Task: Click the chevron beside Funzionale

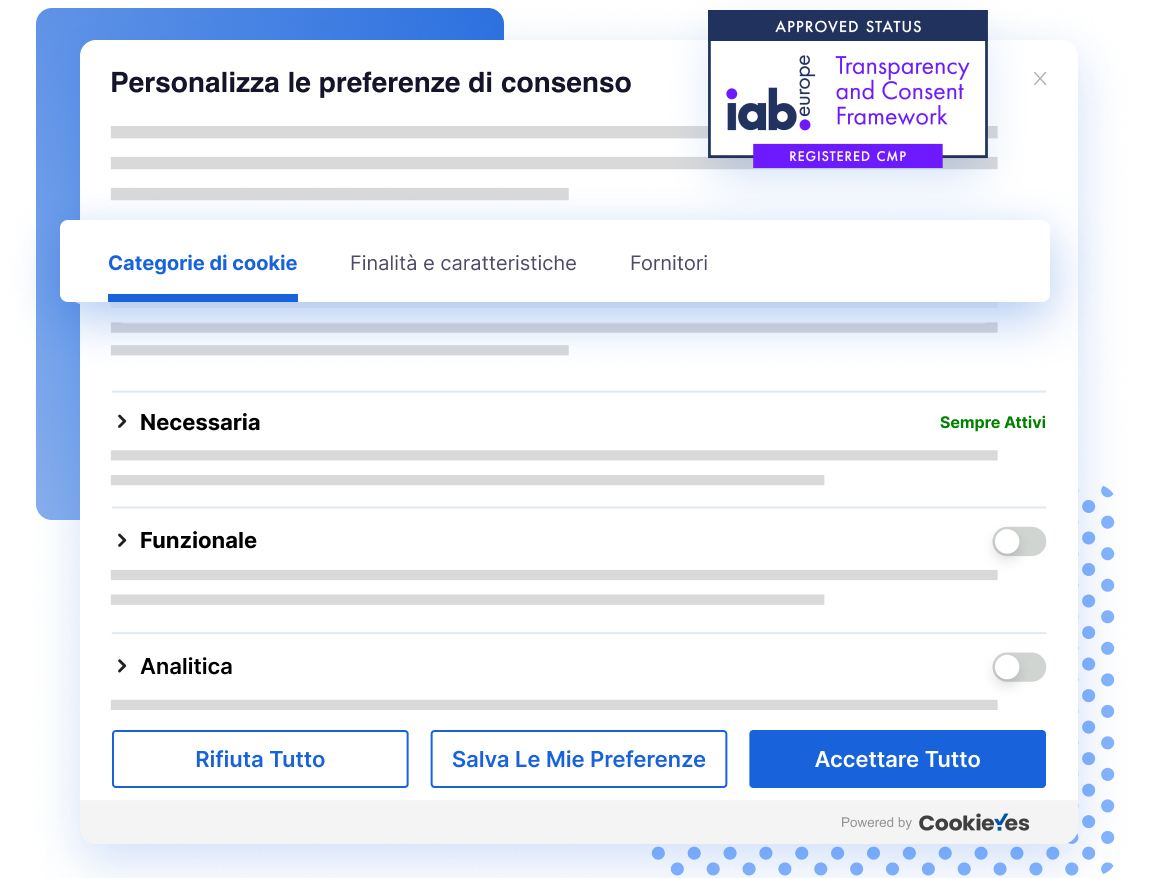Action: tap(123, 541)
